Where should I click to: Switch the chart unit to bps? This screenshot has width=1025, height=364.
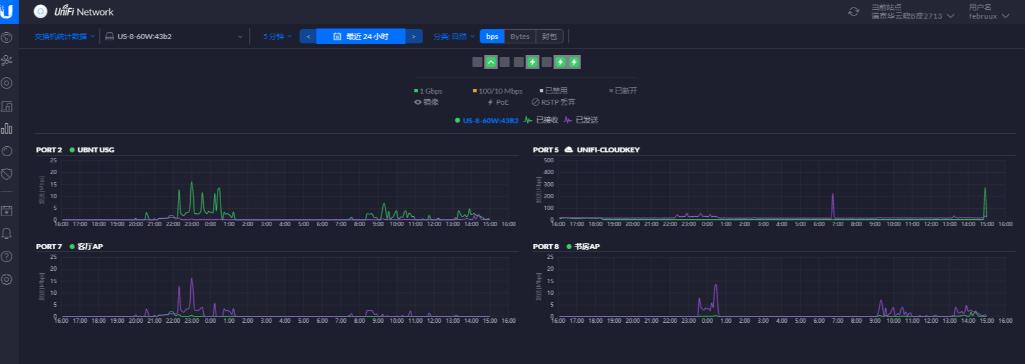click(x=492, y=37)
